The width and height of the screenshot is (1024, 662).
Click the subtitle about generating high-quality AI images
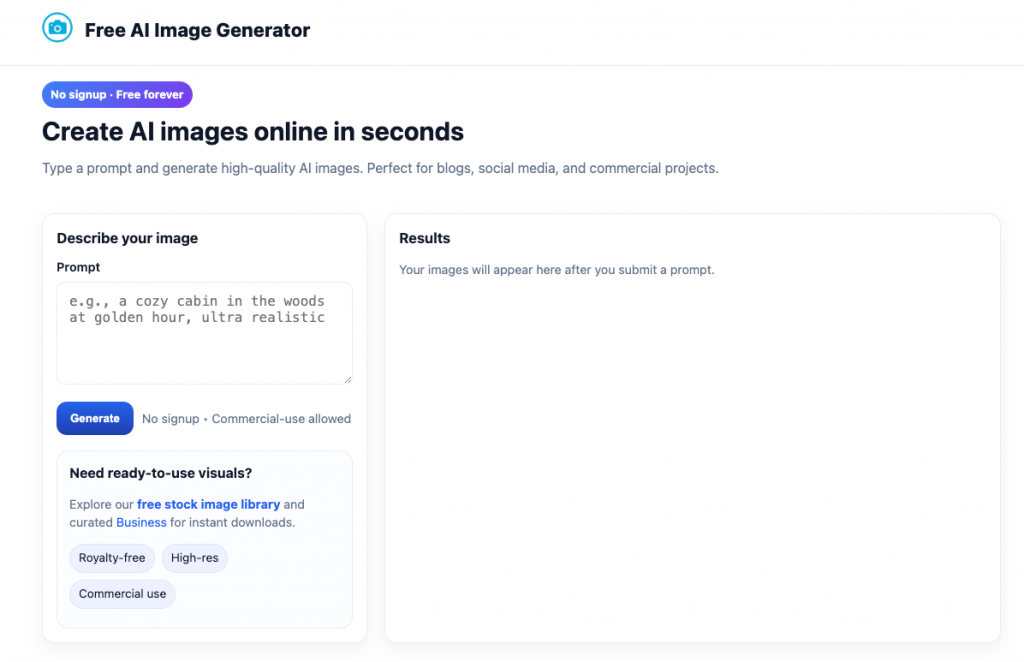[x=380, y=168]
